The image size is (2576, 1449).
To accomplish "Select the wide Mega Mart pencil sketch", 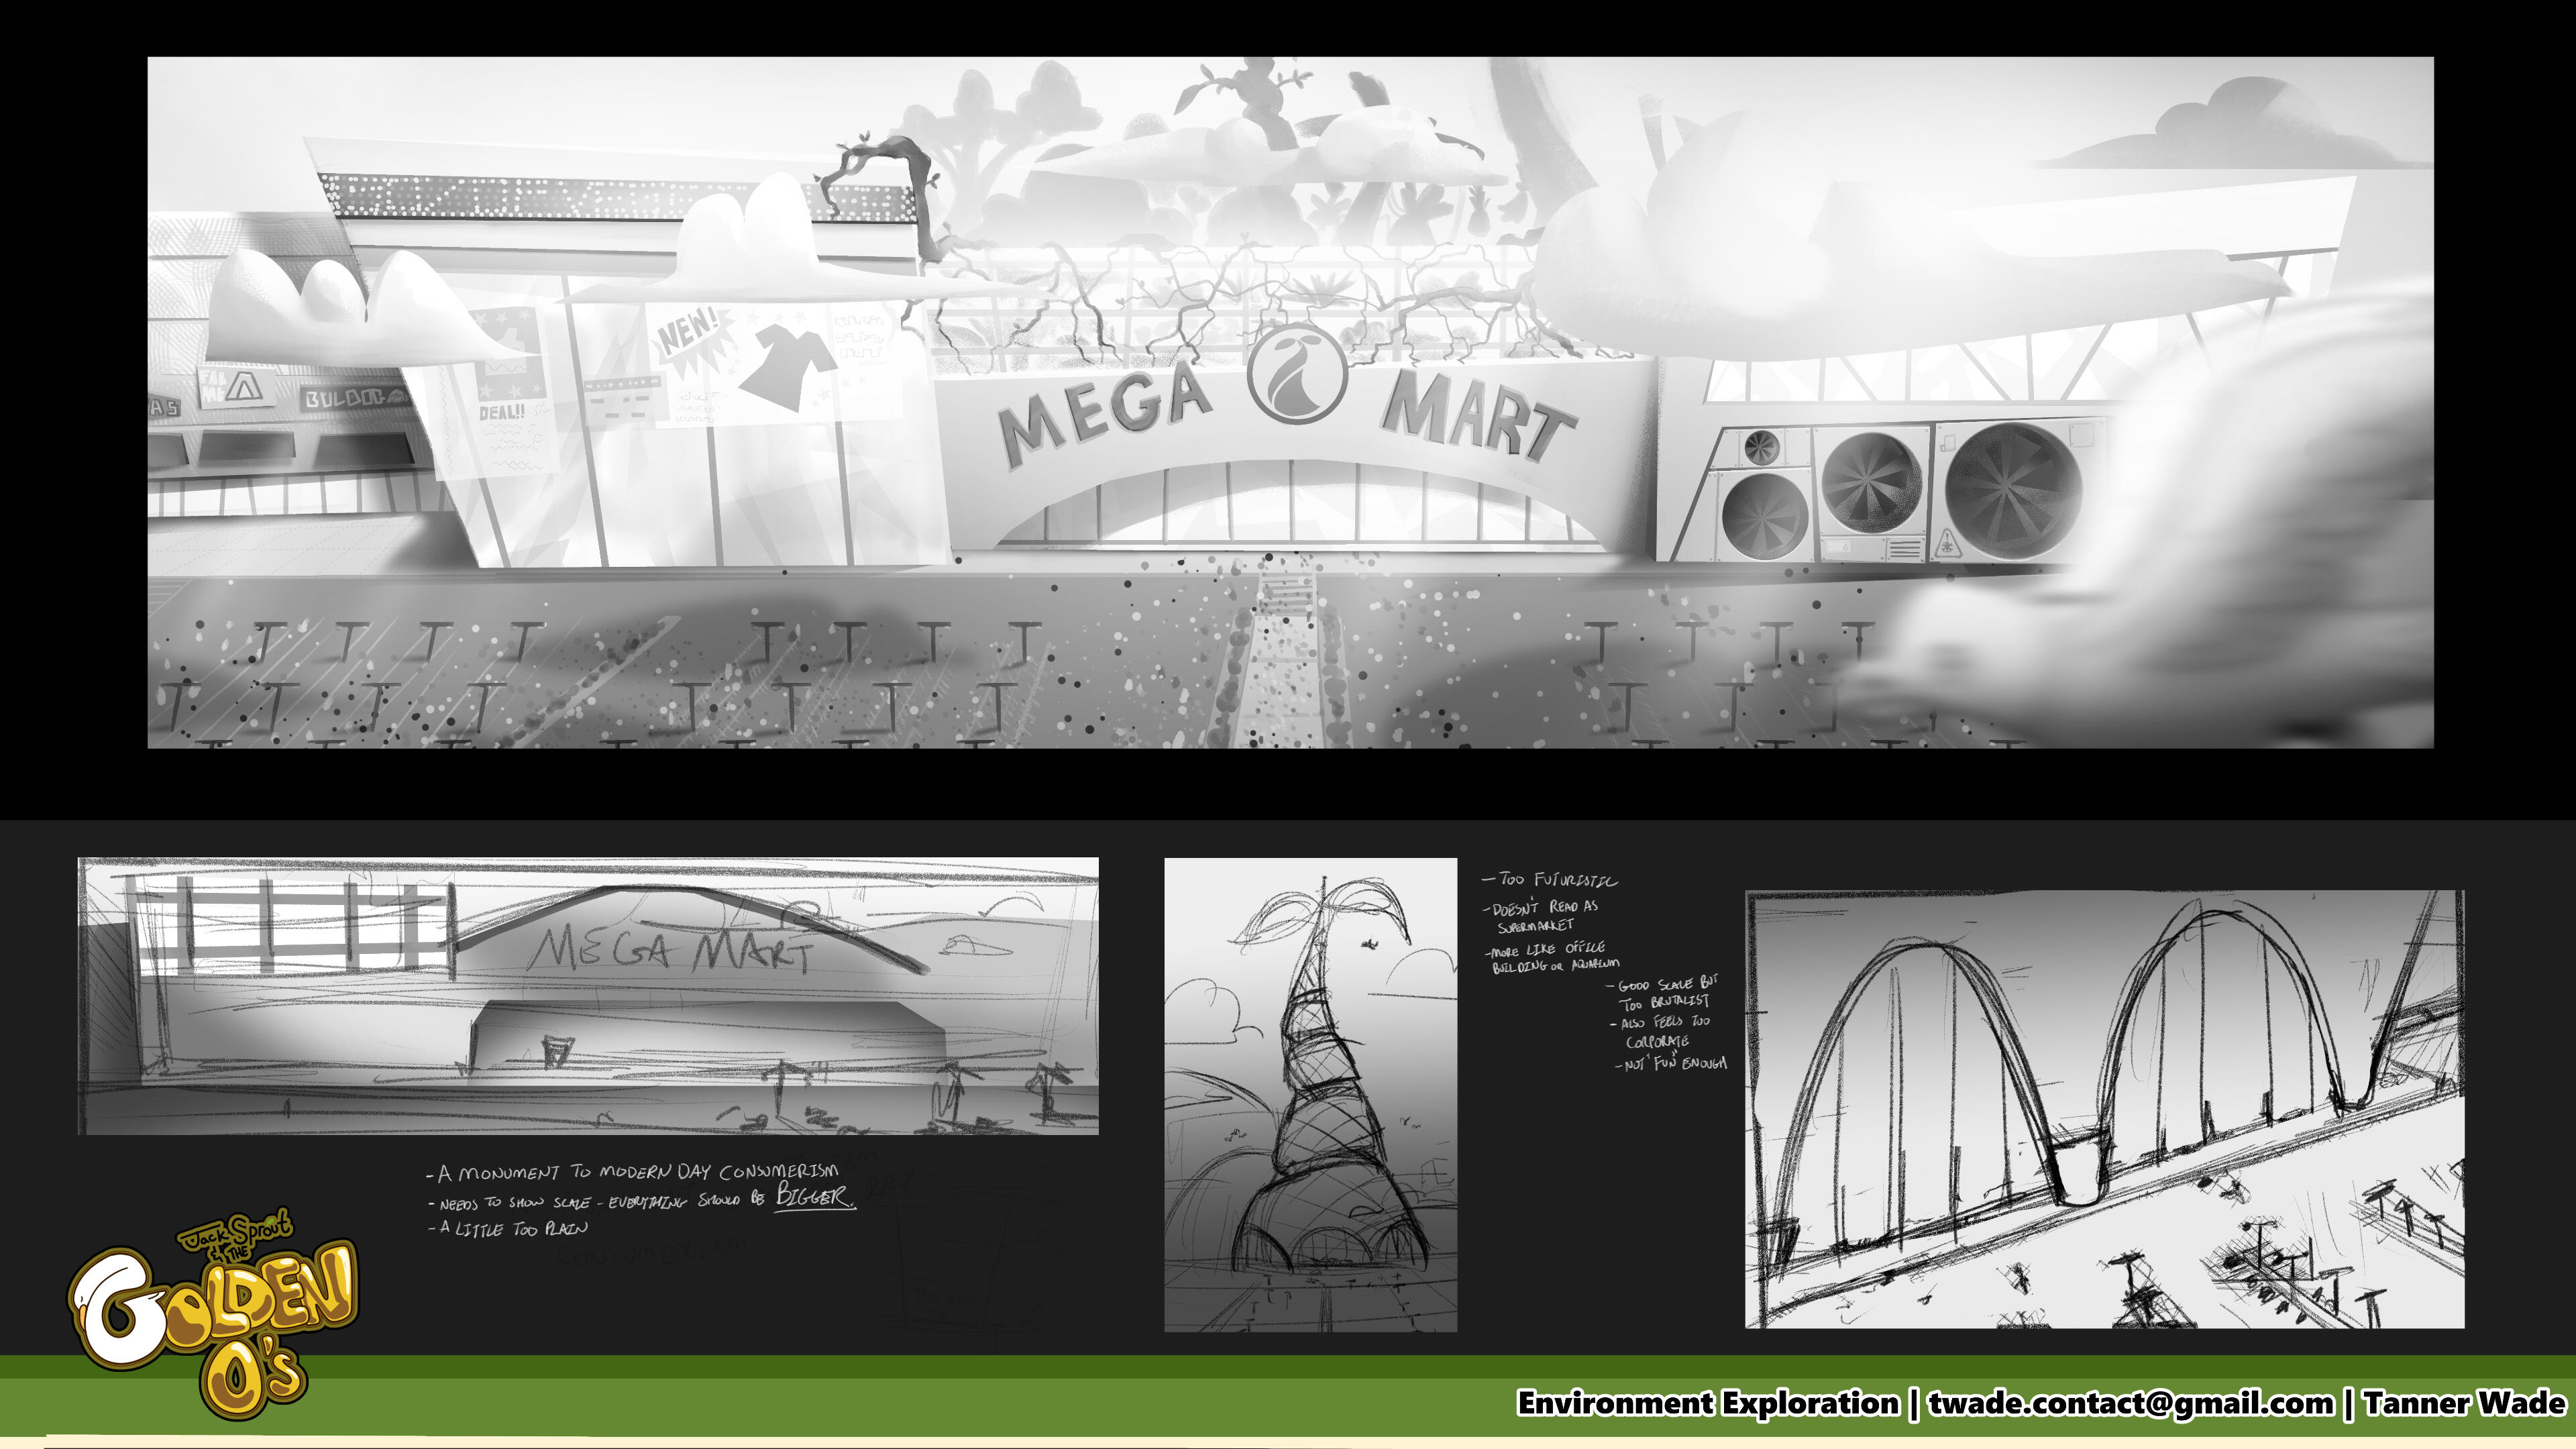I will click(588, 996).
